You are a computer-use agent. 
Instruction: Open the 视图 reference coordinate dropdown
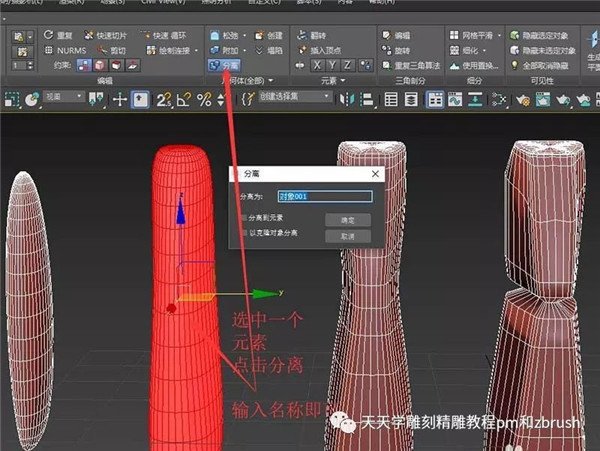pyautogui.click(x=64, y=96)
